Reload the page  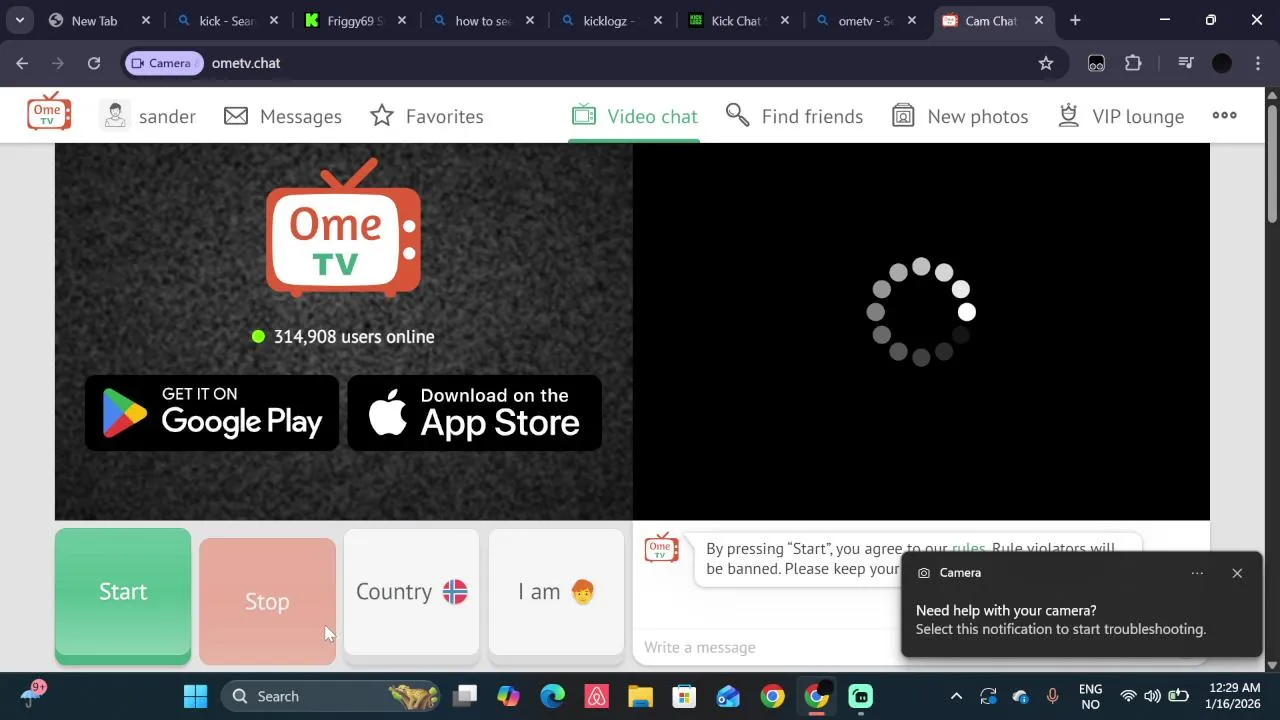pyautogui.click(x=94, y=63)
